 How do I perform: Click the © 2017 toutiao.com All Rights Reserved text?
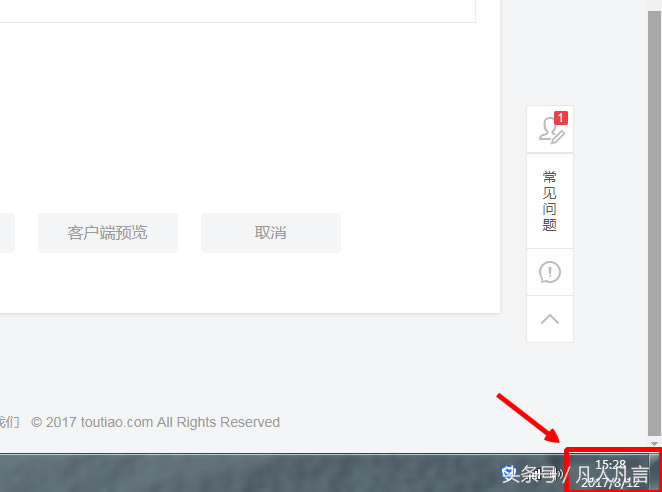pos(155,422)
